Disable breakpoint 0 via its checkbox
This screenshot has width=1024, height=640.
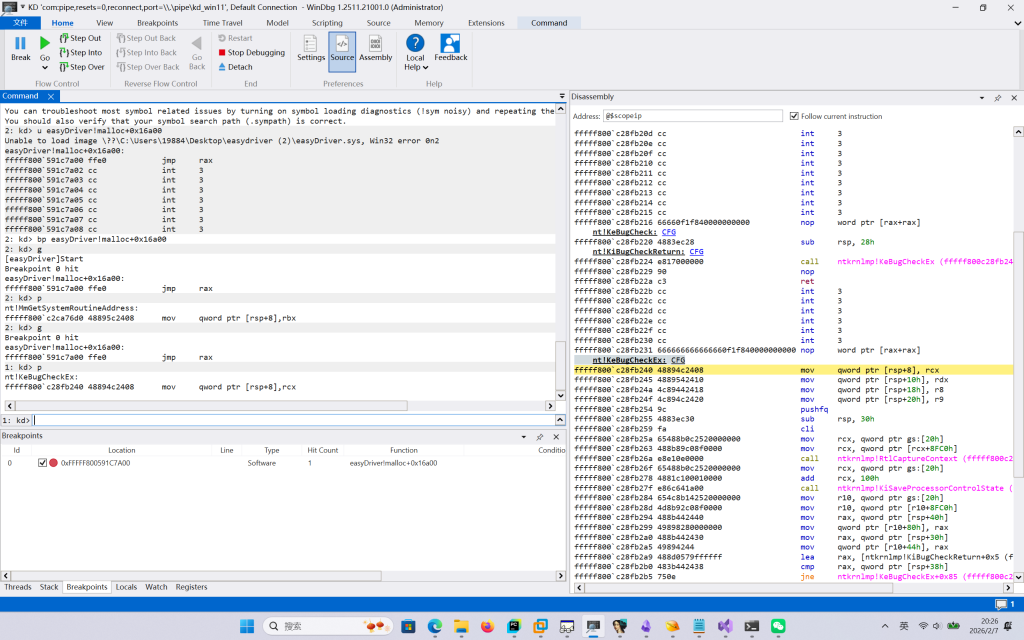pos(42,463)
